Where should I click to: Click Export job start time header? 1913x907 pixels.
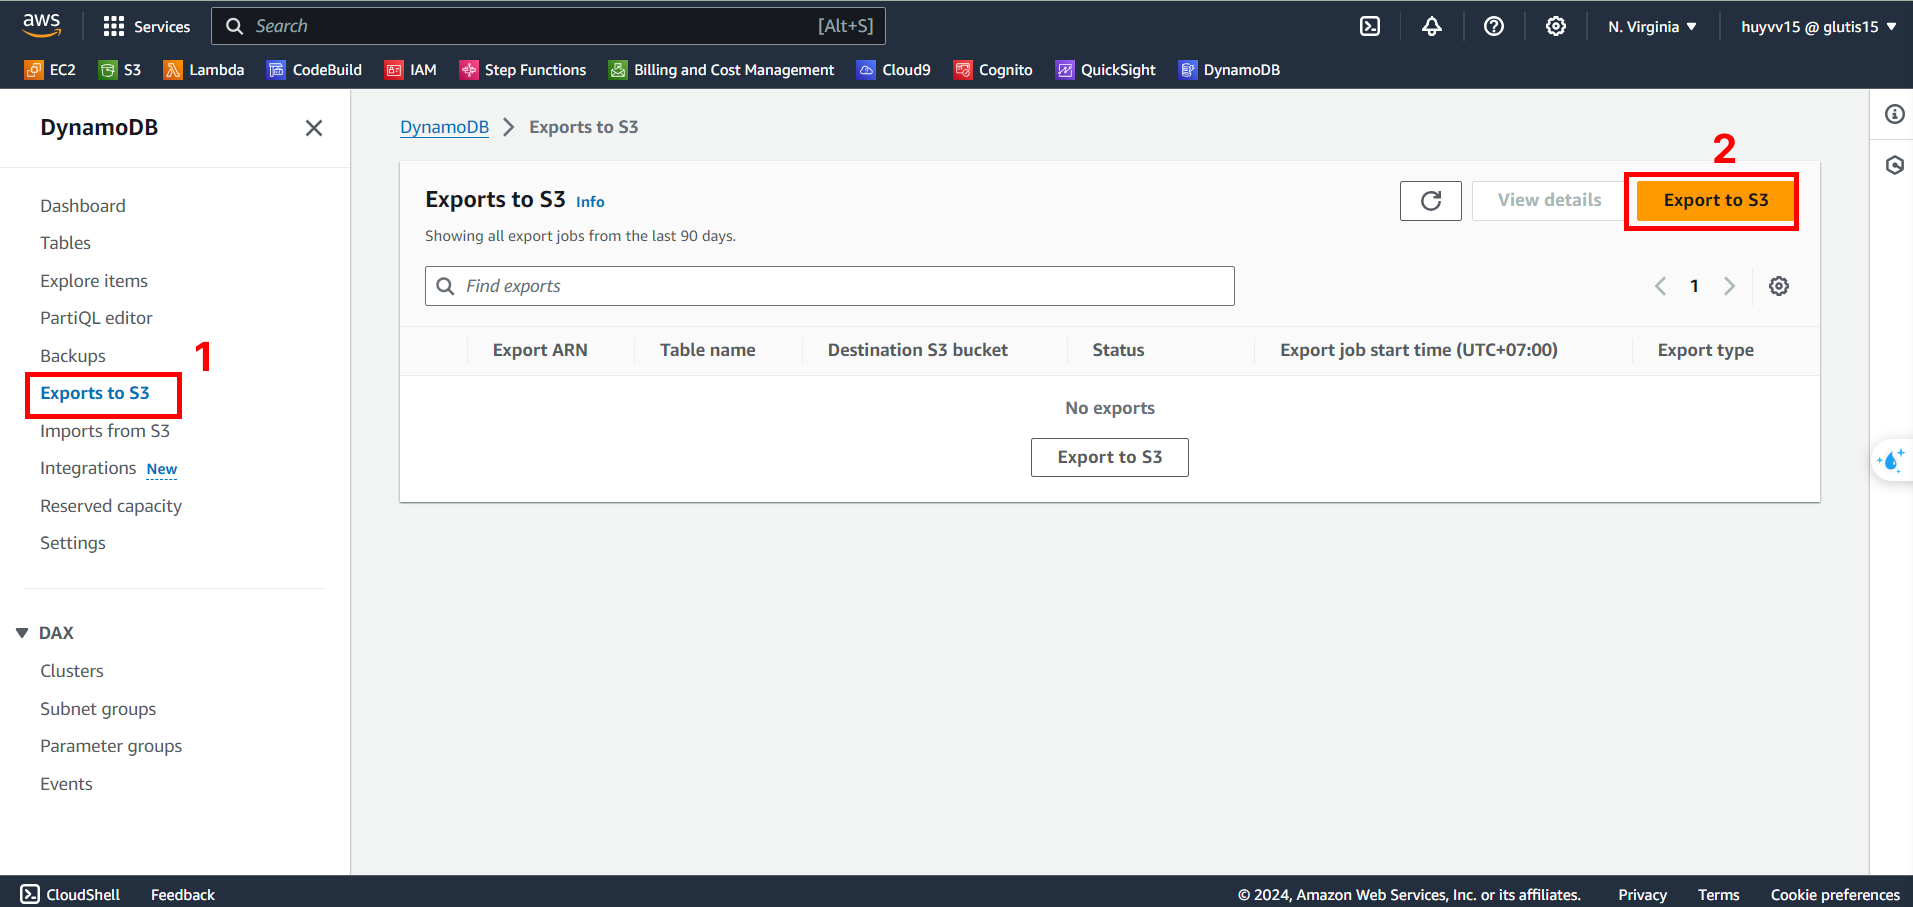coord(1419,350)
